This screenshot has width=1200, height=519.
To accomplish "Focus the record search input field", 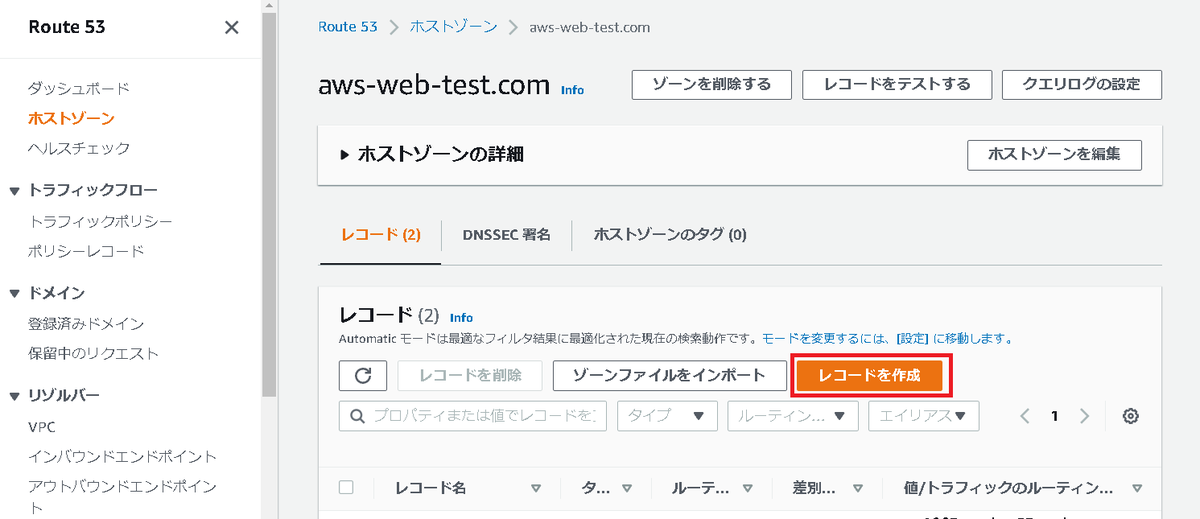I will (486, 416).
